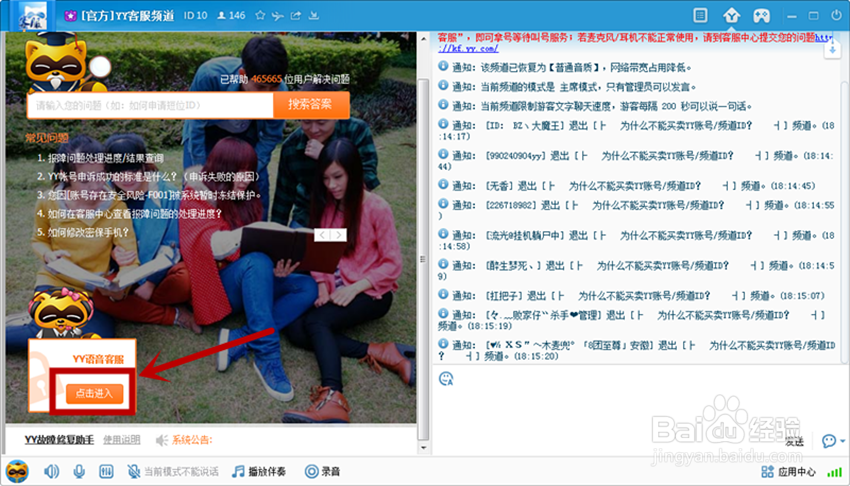Open the emoticon picker in chat box

pyautogui.click(x=446, y=379)
